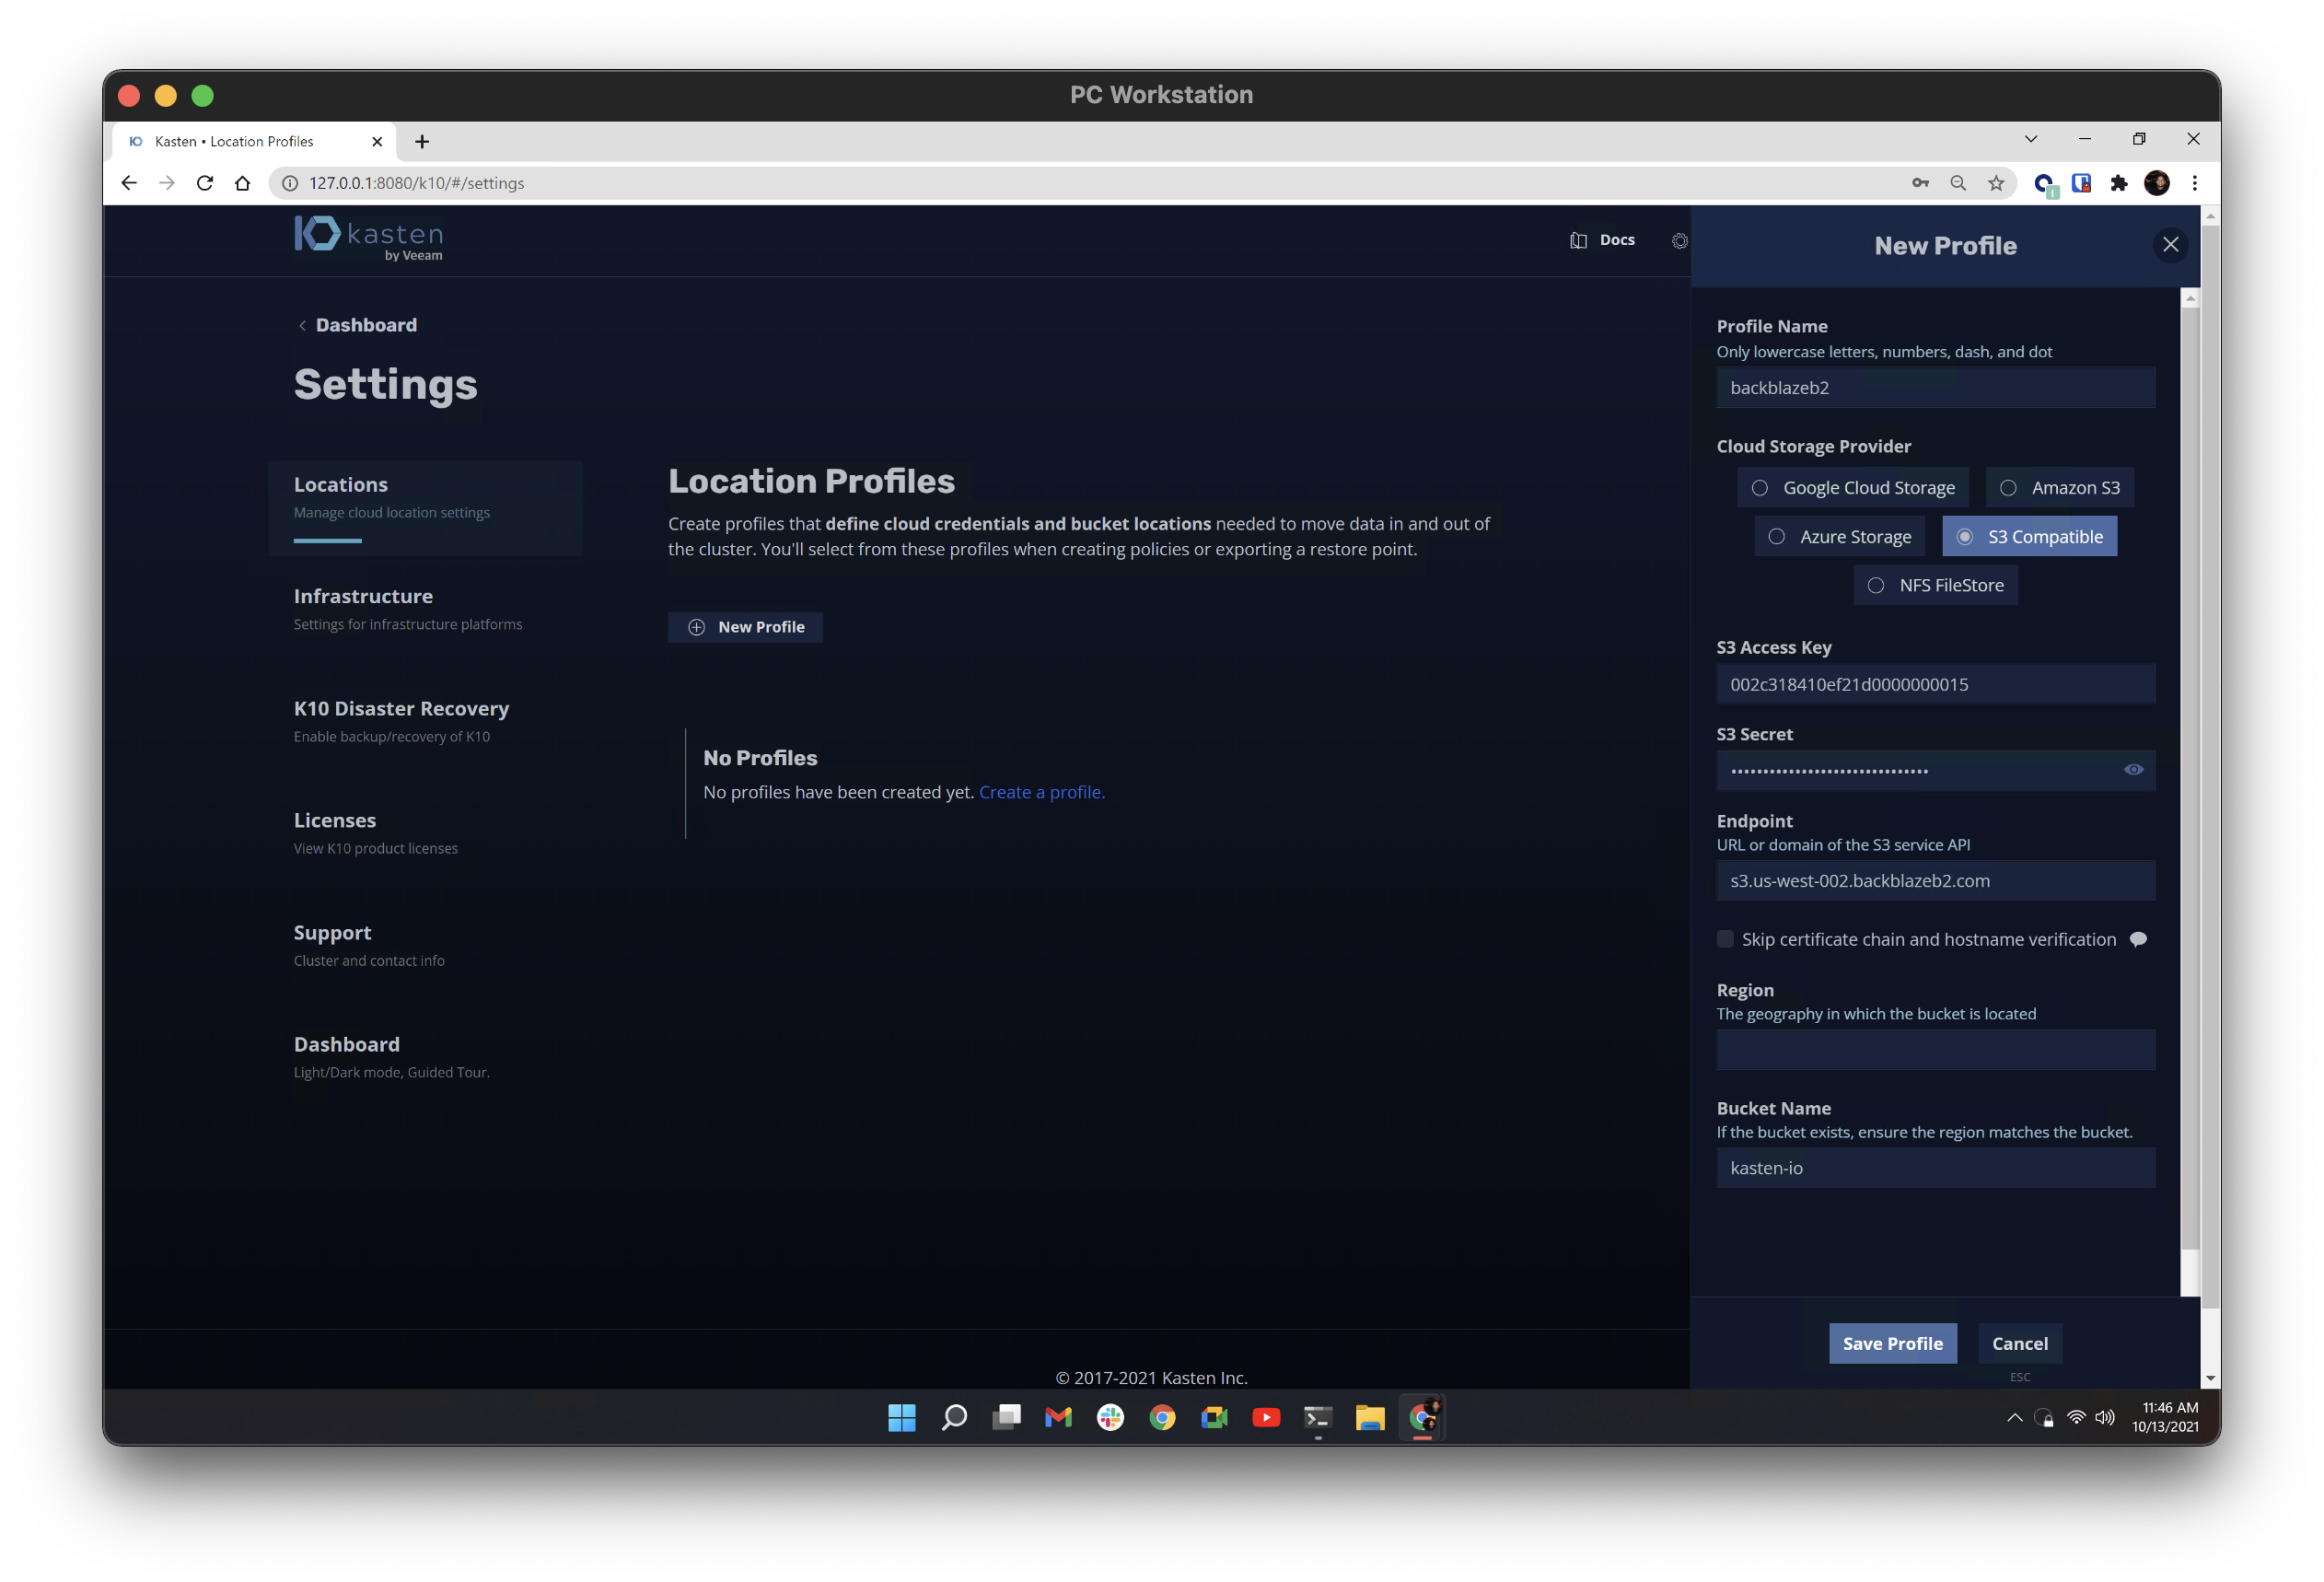Close the Kasten Location Profiles tab
Viewport: 2324px width, 1582px height.
click(377, 141)
